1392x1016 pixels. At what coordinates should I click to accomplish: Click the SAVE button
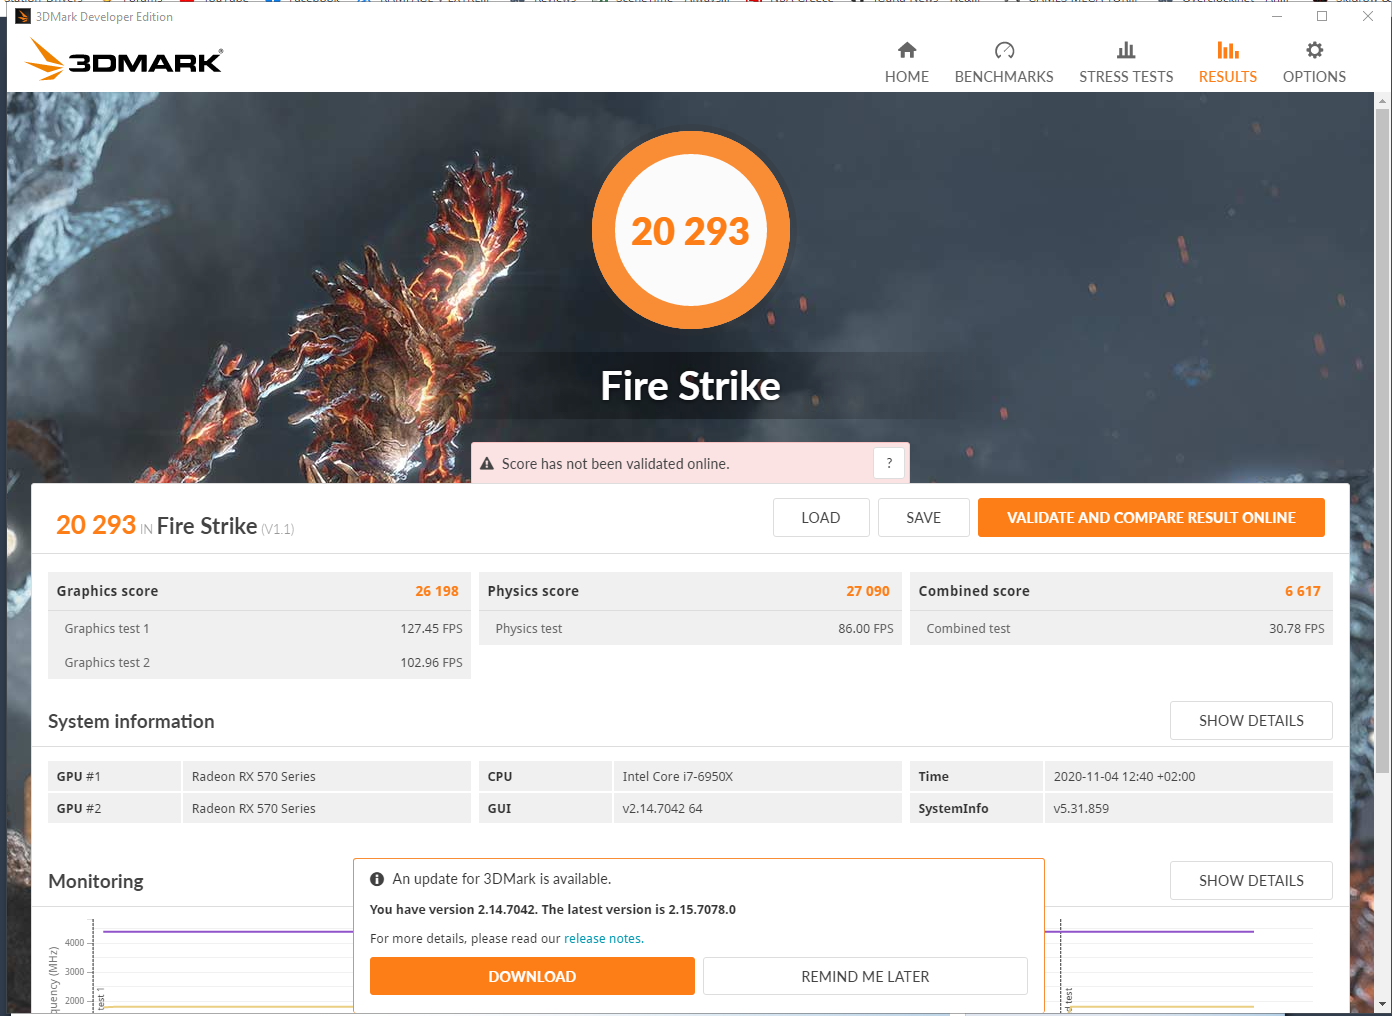point(924,517)
